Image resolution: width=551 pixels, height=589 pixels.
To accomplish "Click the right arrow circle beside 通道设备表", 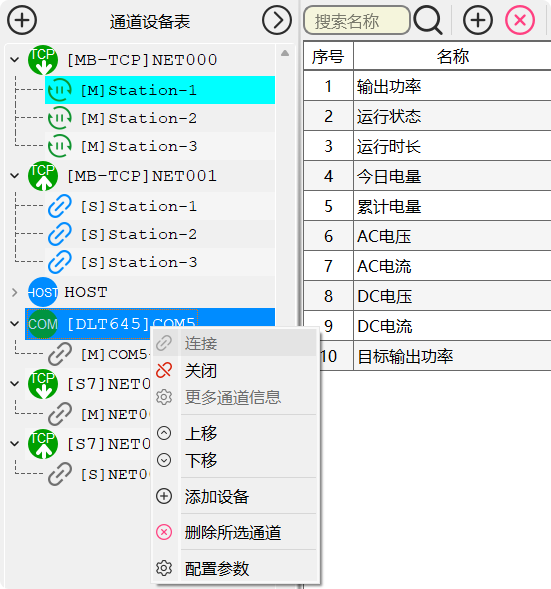I will click(x=277, y=20).
